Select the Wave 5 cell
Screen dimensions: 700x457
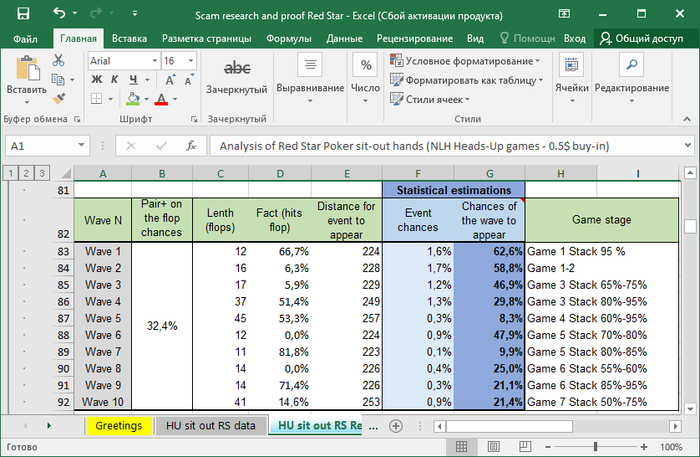click(103, 318)
